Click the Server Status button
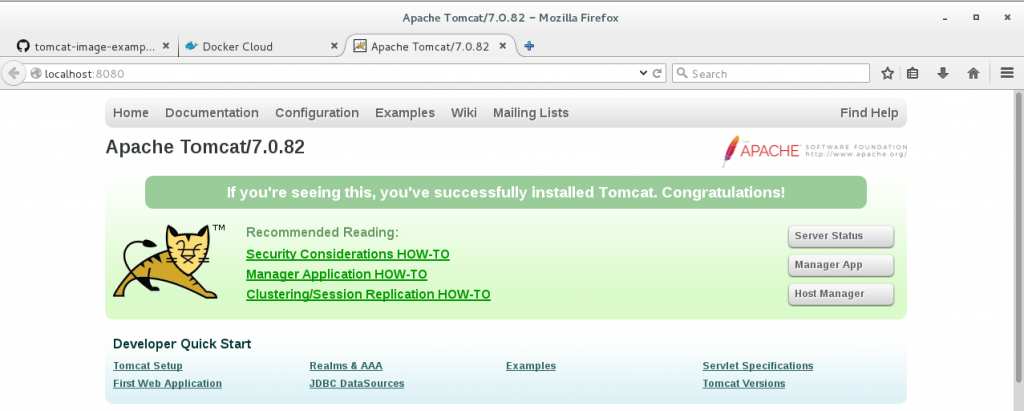This screenshot has height=411, width=1024. click(840, 237)
